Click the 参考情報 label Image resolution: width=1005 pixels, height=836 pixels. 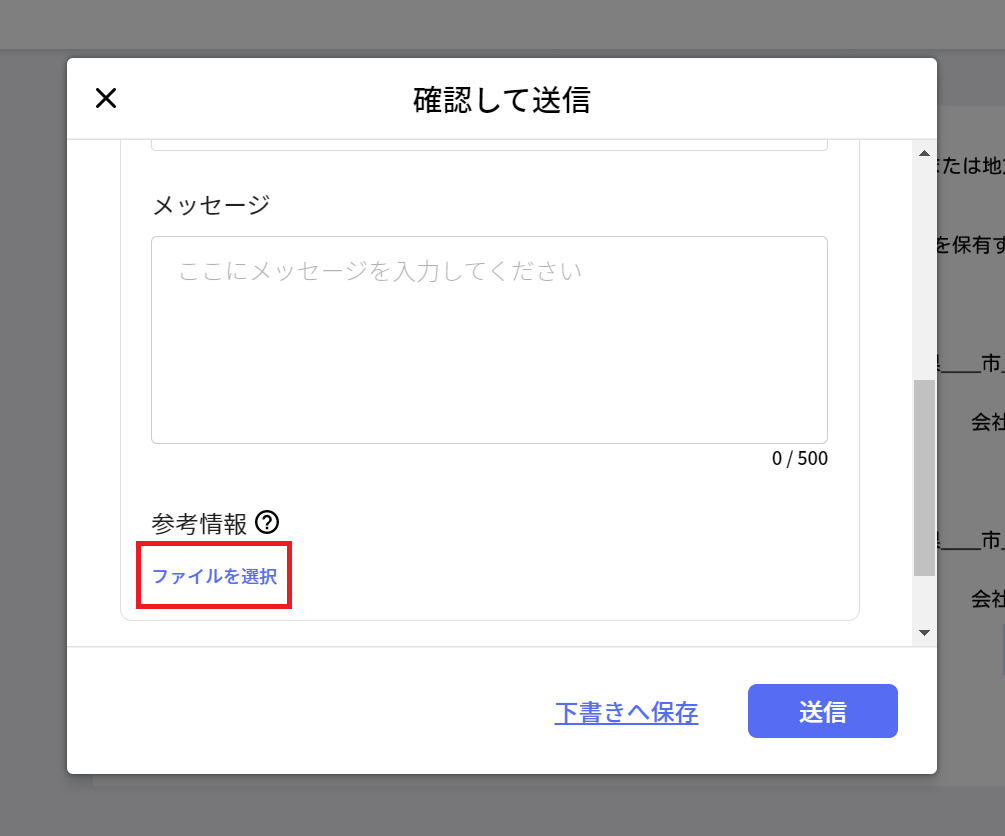click(x=199, y=524)
